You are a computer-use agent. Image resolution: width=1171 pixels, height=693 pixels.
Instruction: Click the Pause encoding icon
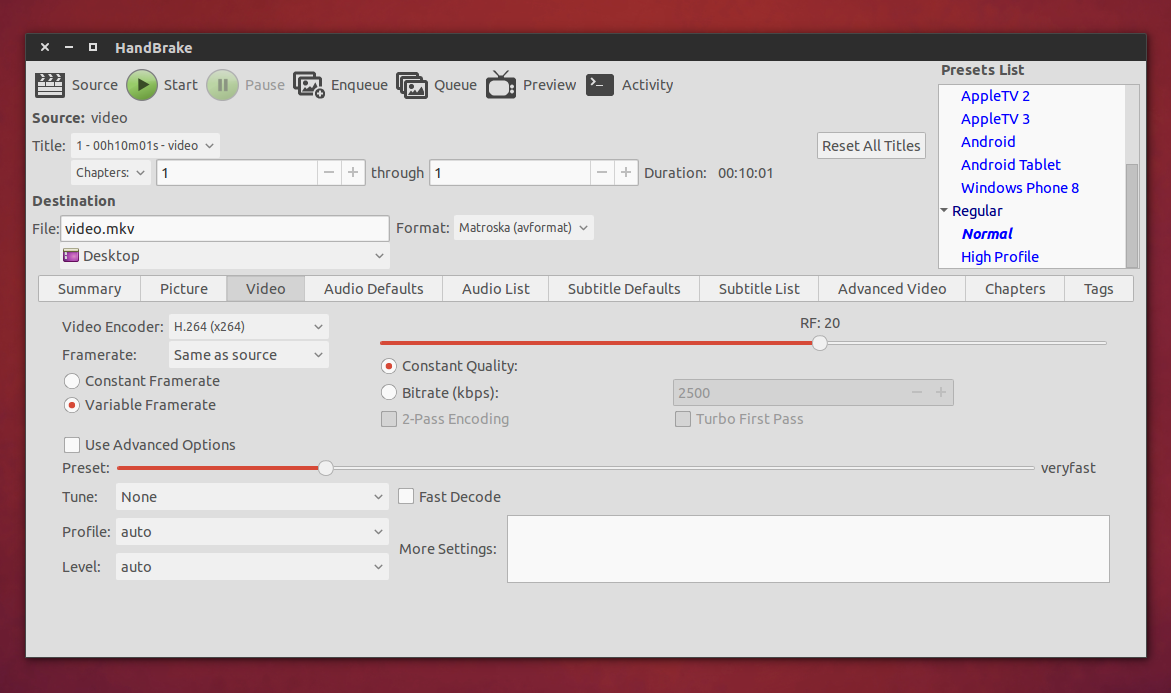pyautogui.click(x=223, y=85)
